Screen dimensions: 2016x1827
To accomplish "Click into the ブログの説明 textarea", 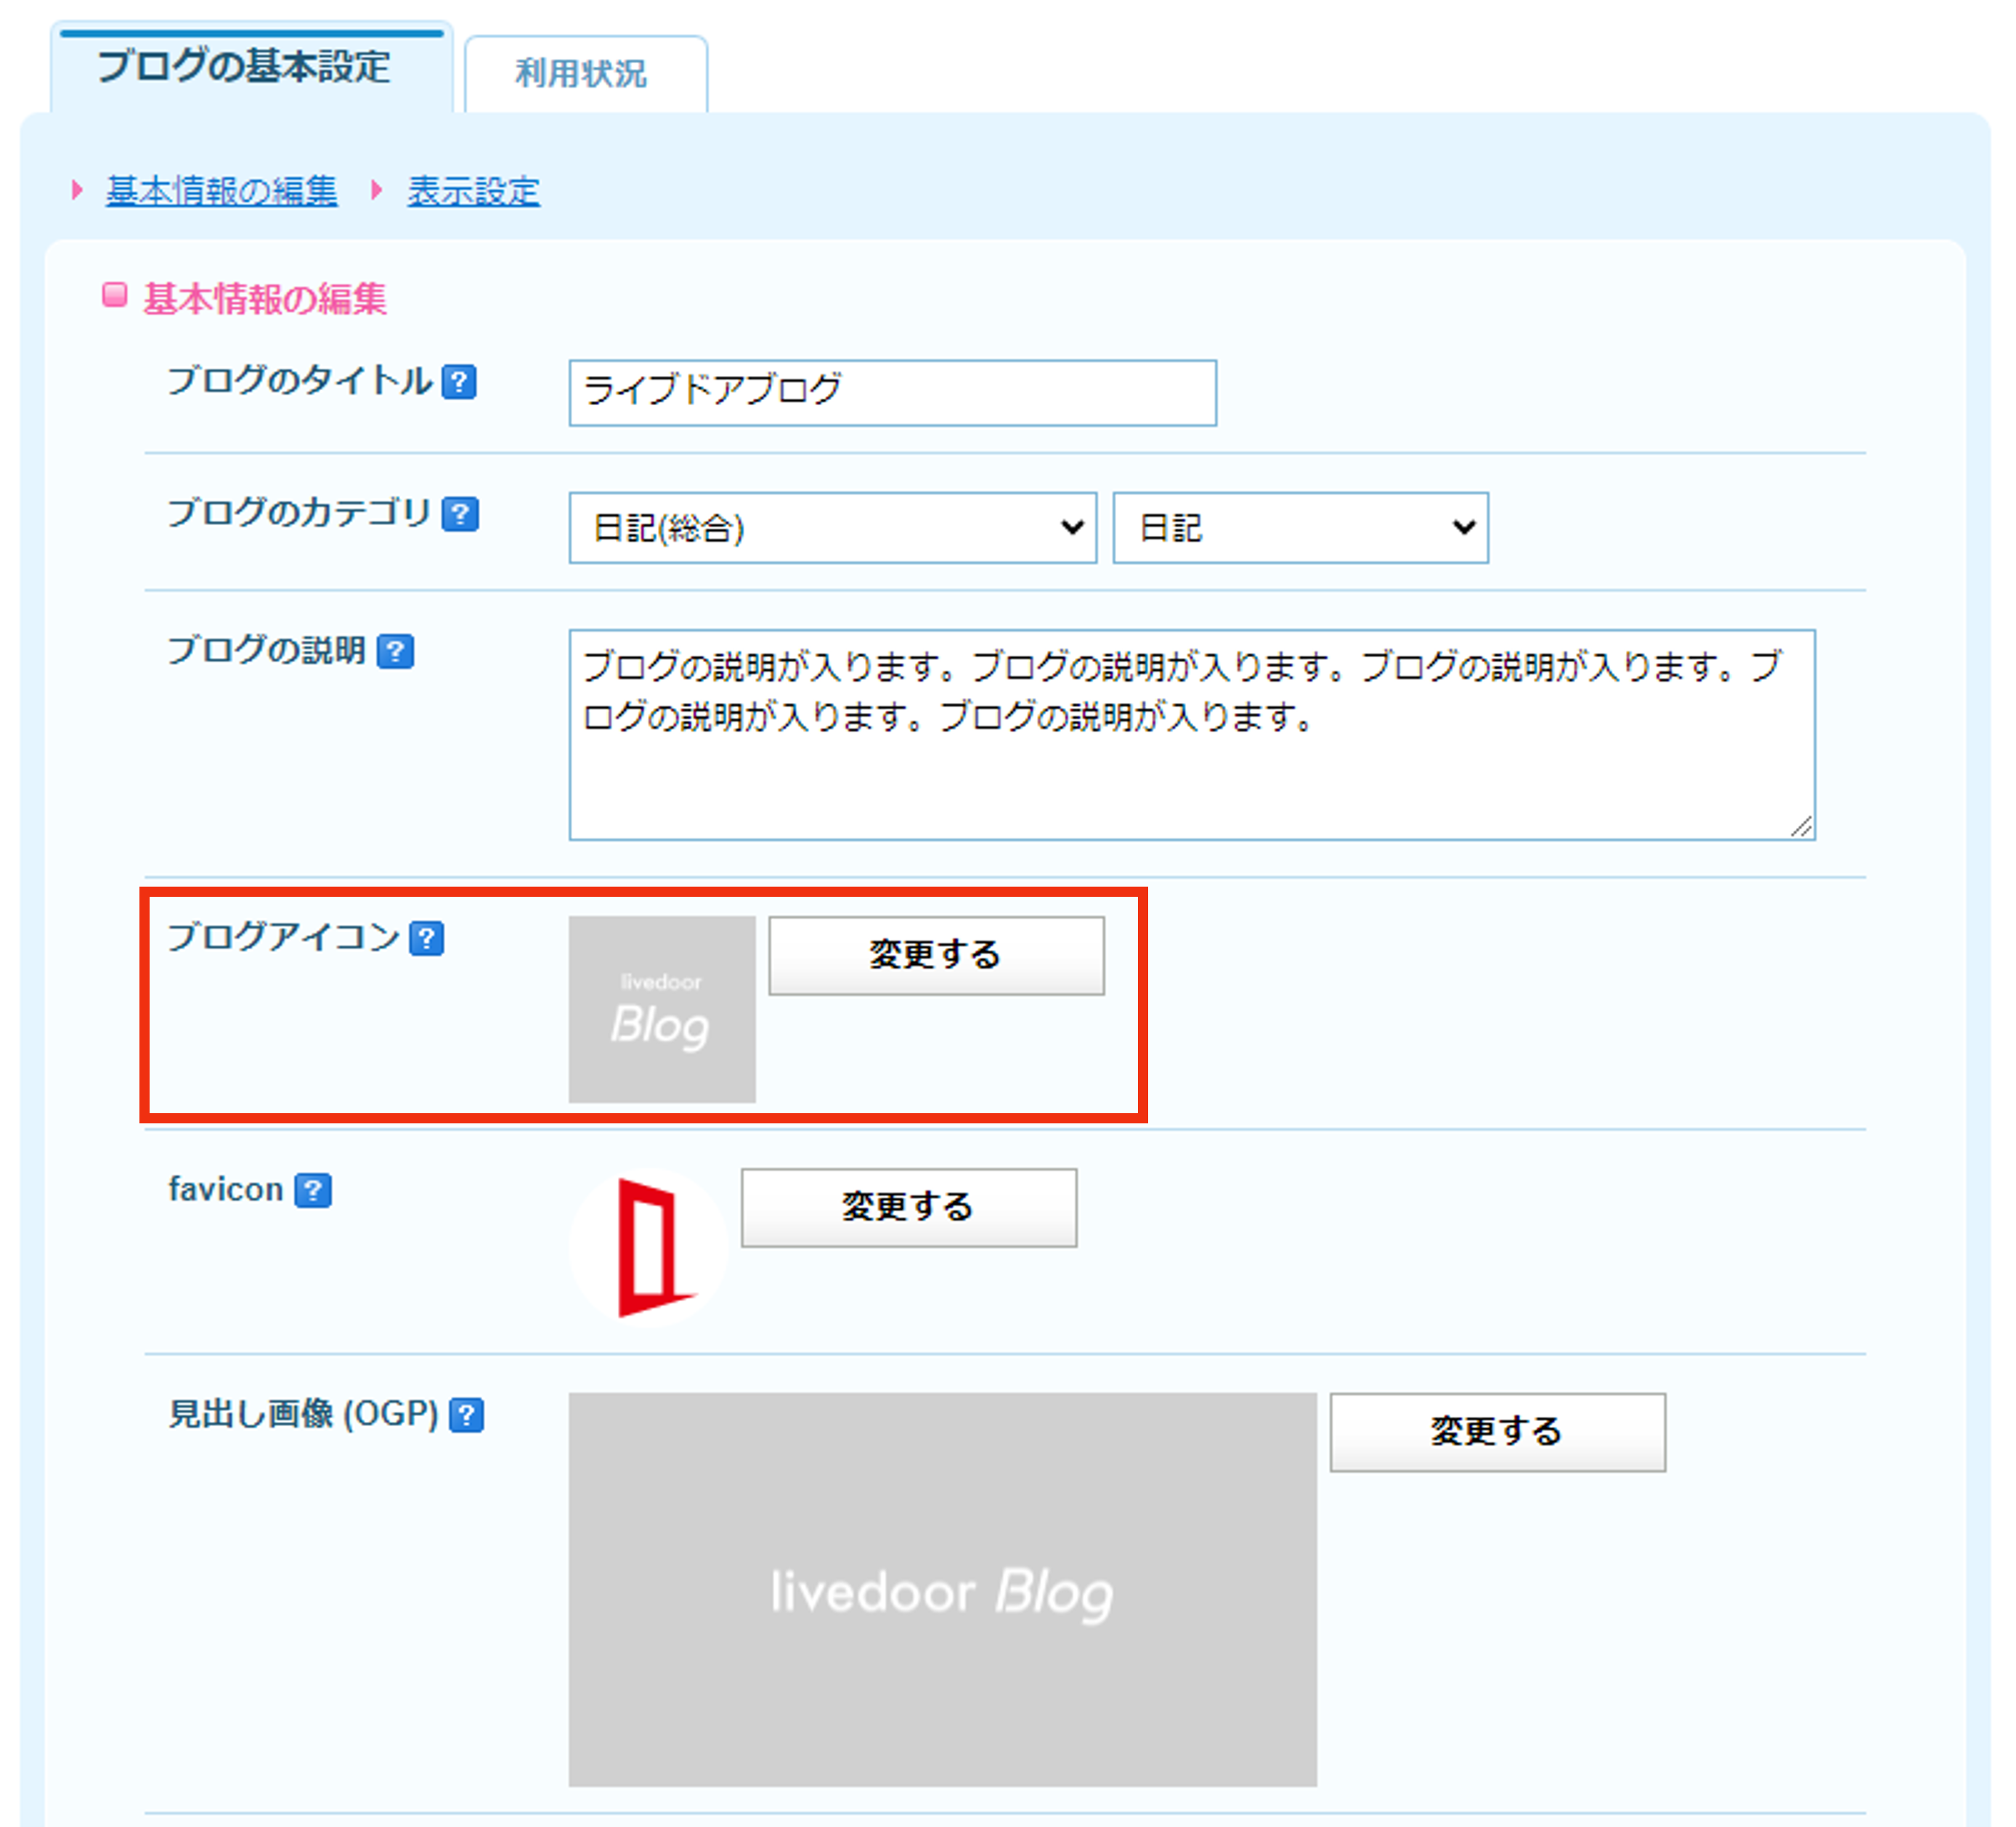I will coord(1192,734).
